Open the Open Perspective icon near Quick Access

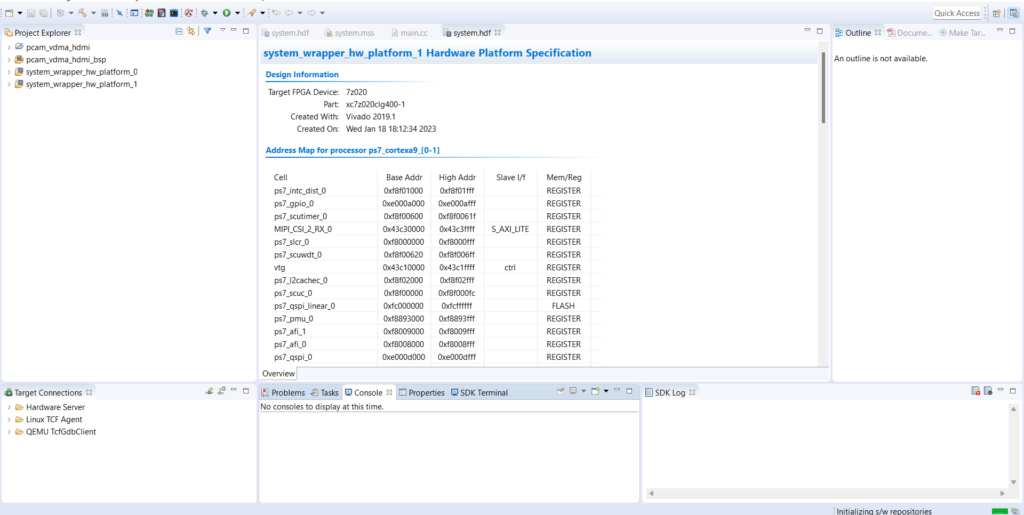pos(997,13)
